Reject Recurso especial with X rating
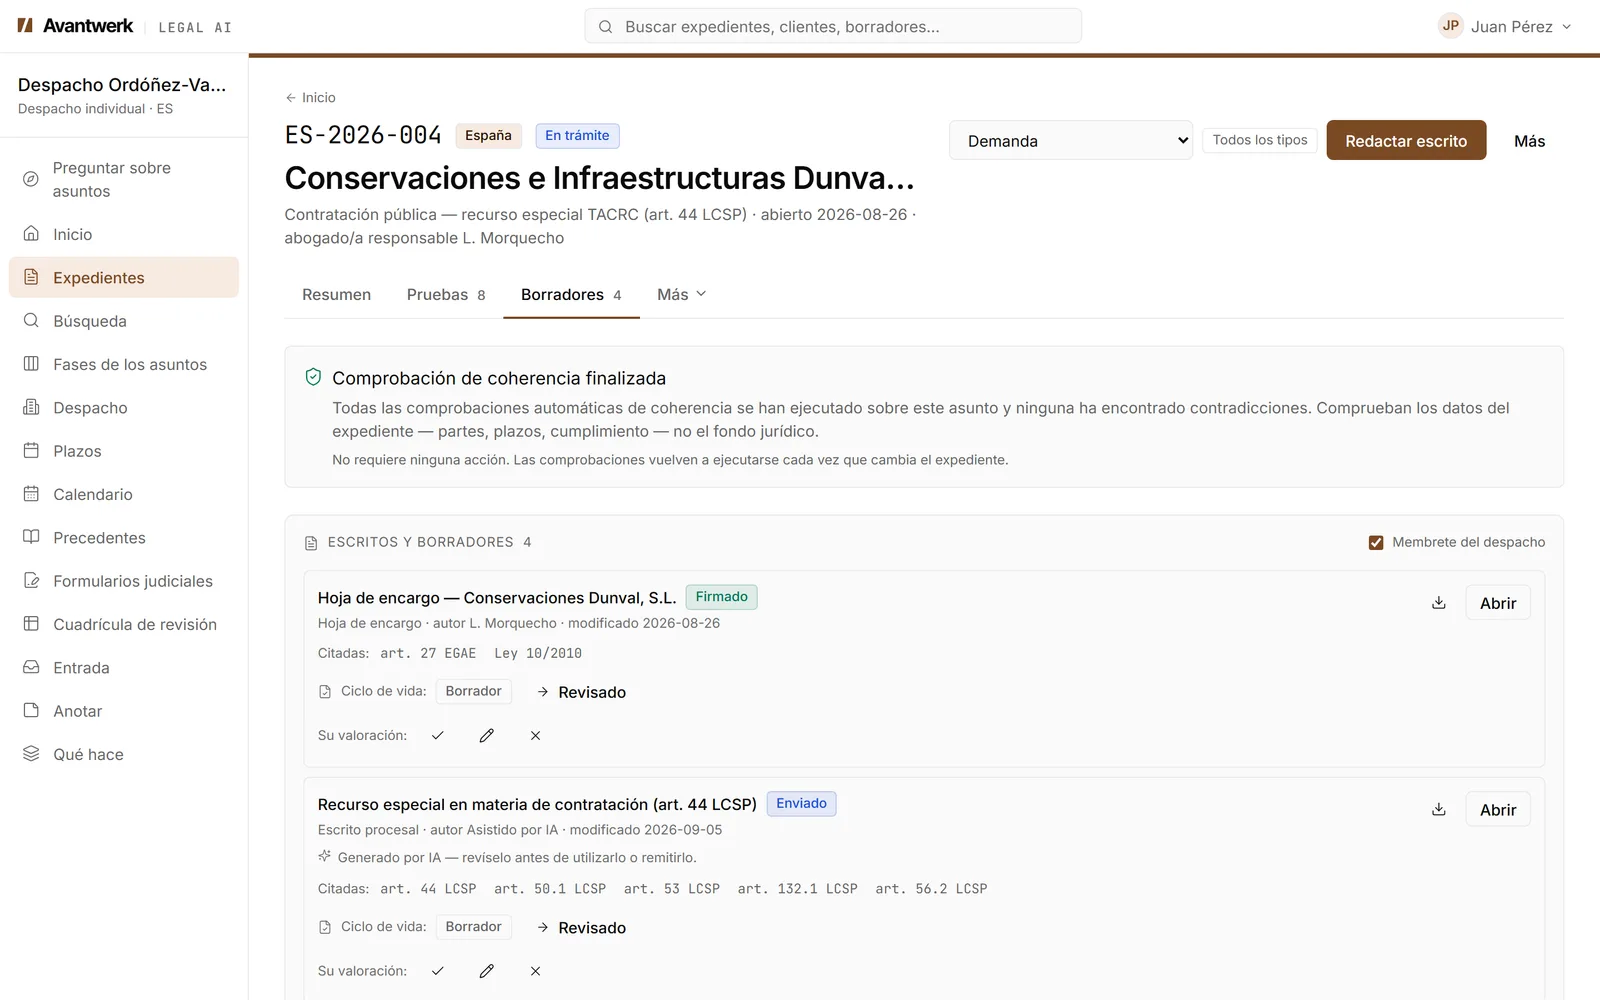1600x1000 pixels. tap(536, 971)
